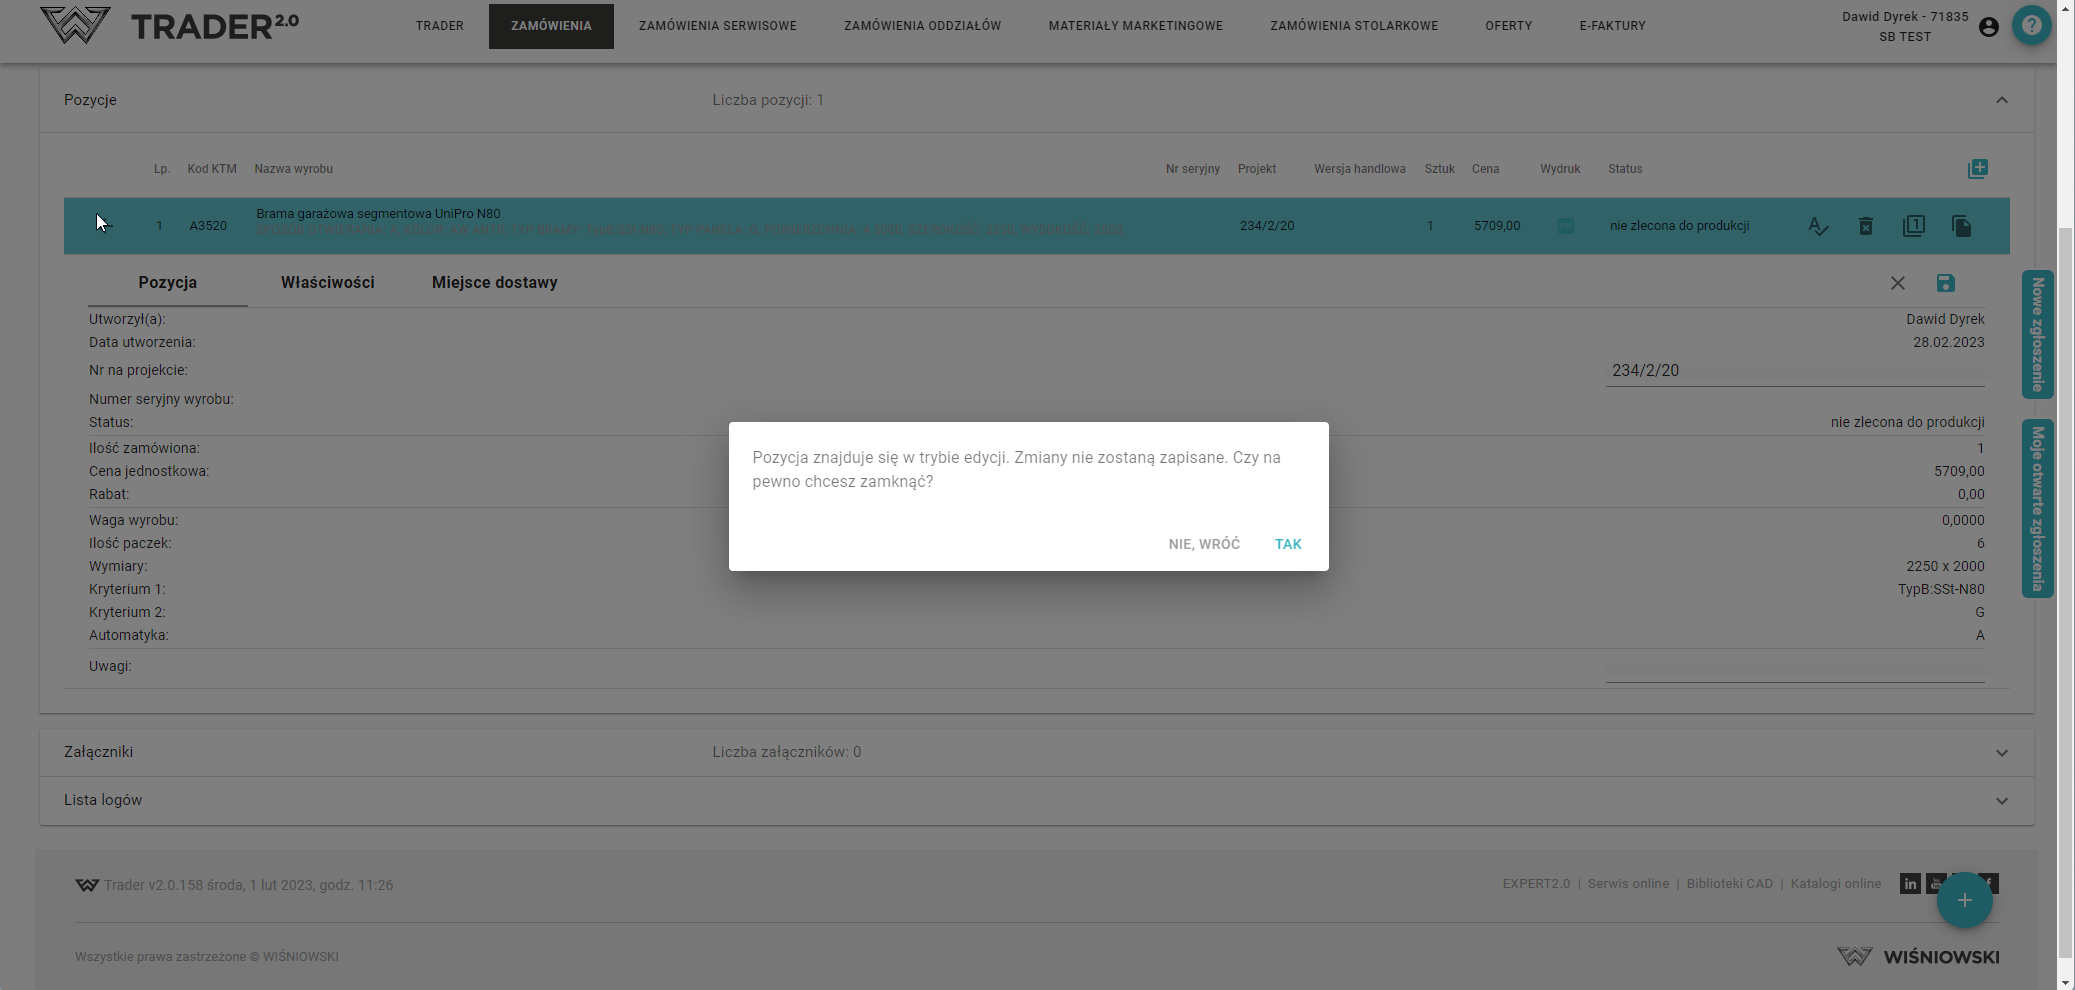The height and width of the screenshot is (990, 2075).
Task: Click the PDF printout icon
Action: (1565, 226)
